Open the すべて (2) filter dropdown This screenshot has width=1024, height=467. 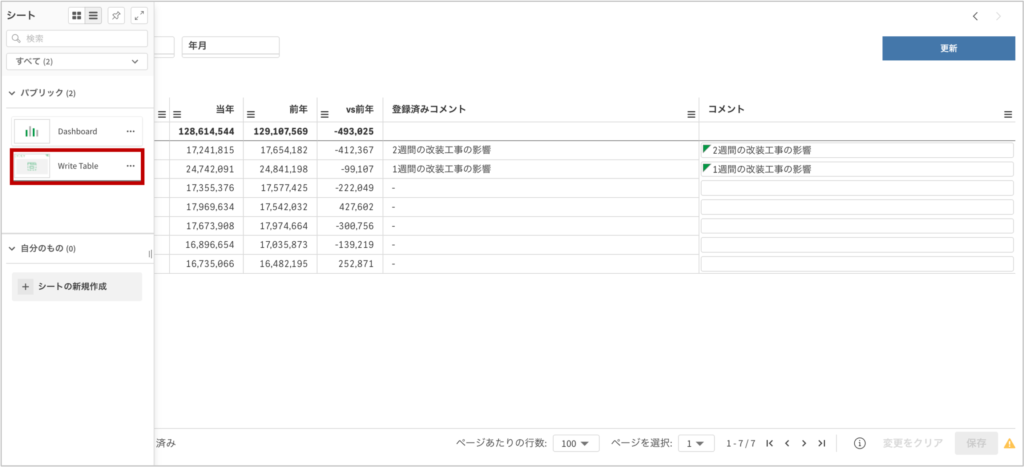point(77,62)
